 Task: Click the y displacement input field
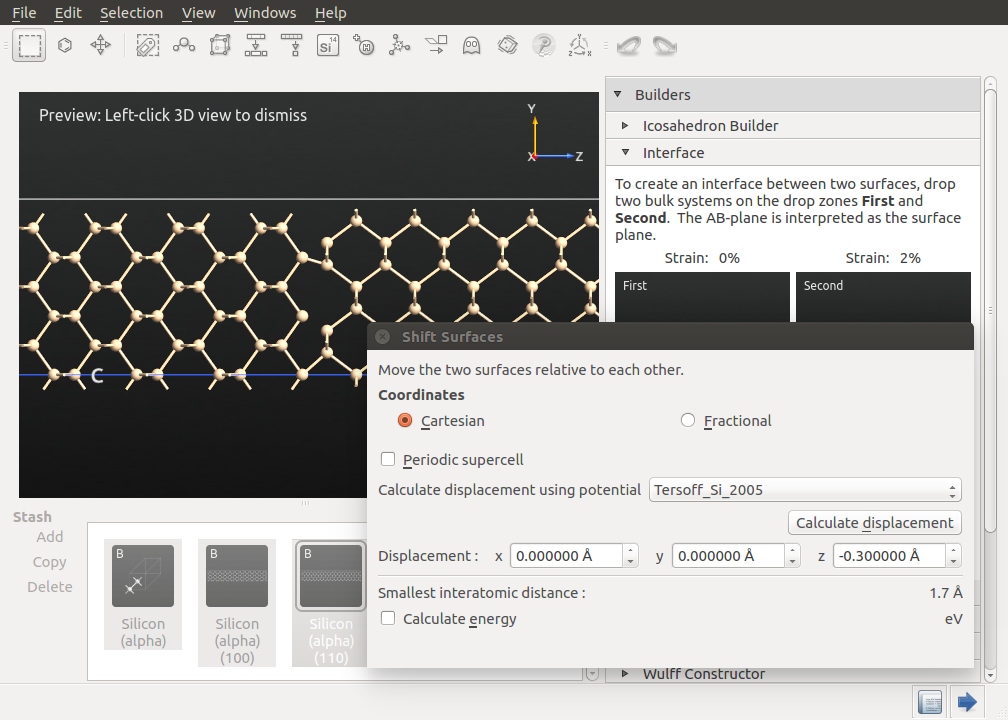click(728, 555)
